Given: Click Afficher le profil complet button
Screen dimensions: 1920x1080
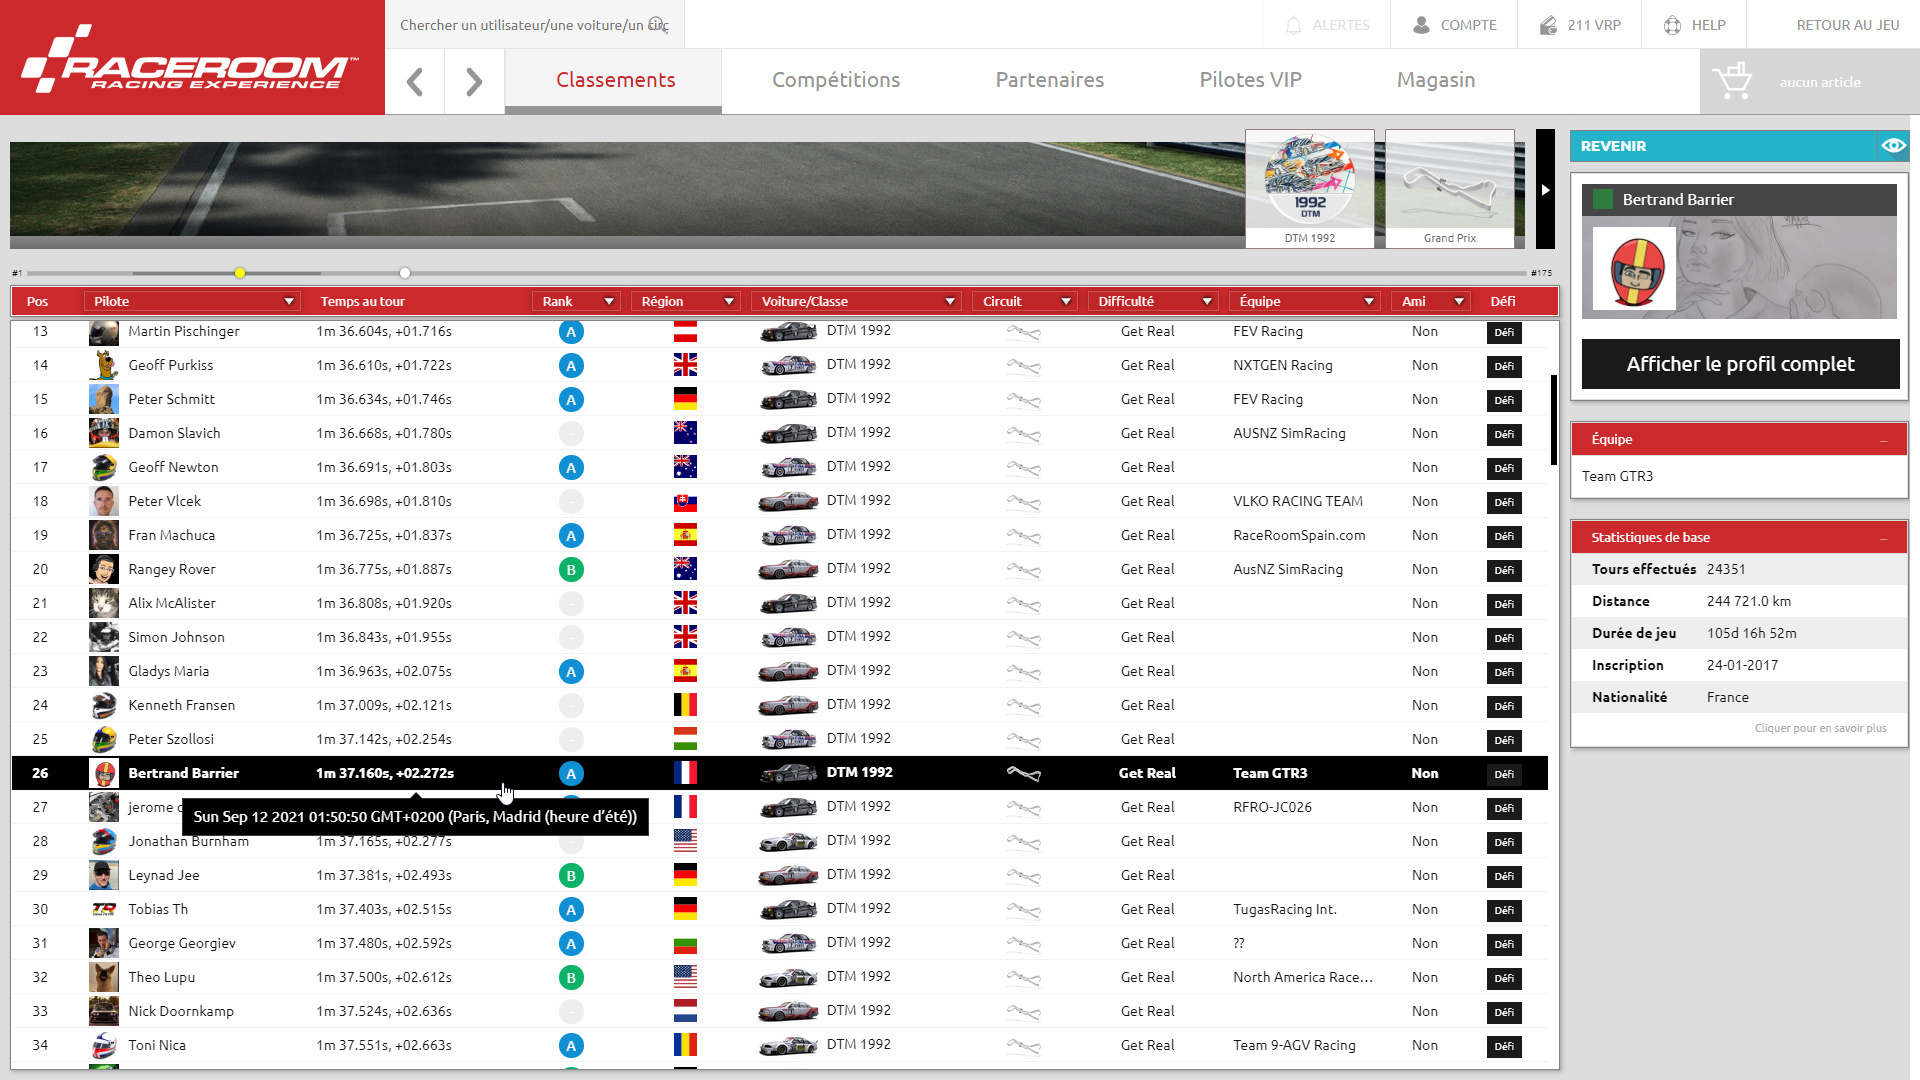Looking at the screenshot, I should (x=1740, y=364).
